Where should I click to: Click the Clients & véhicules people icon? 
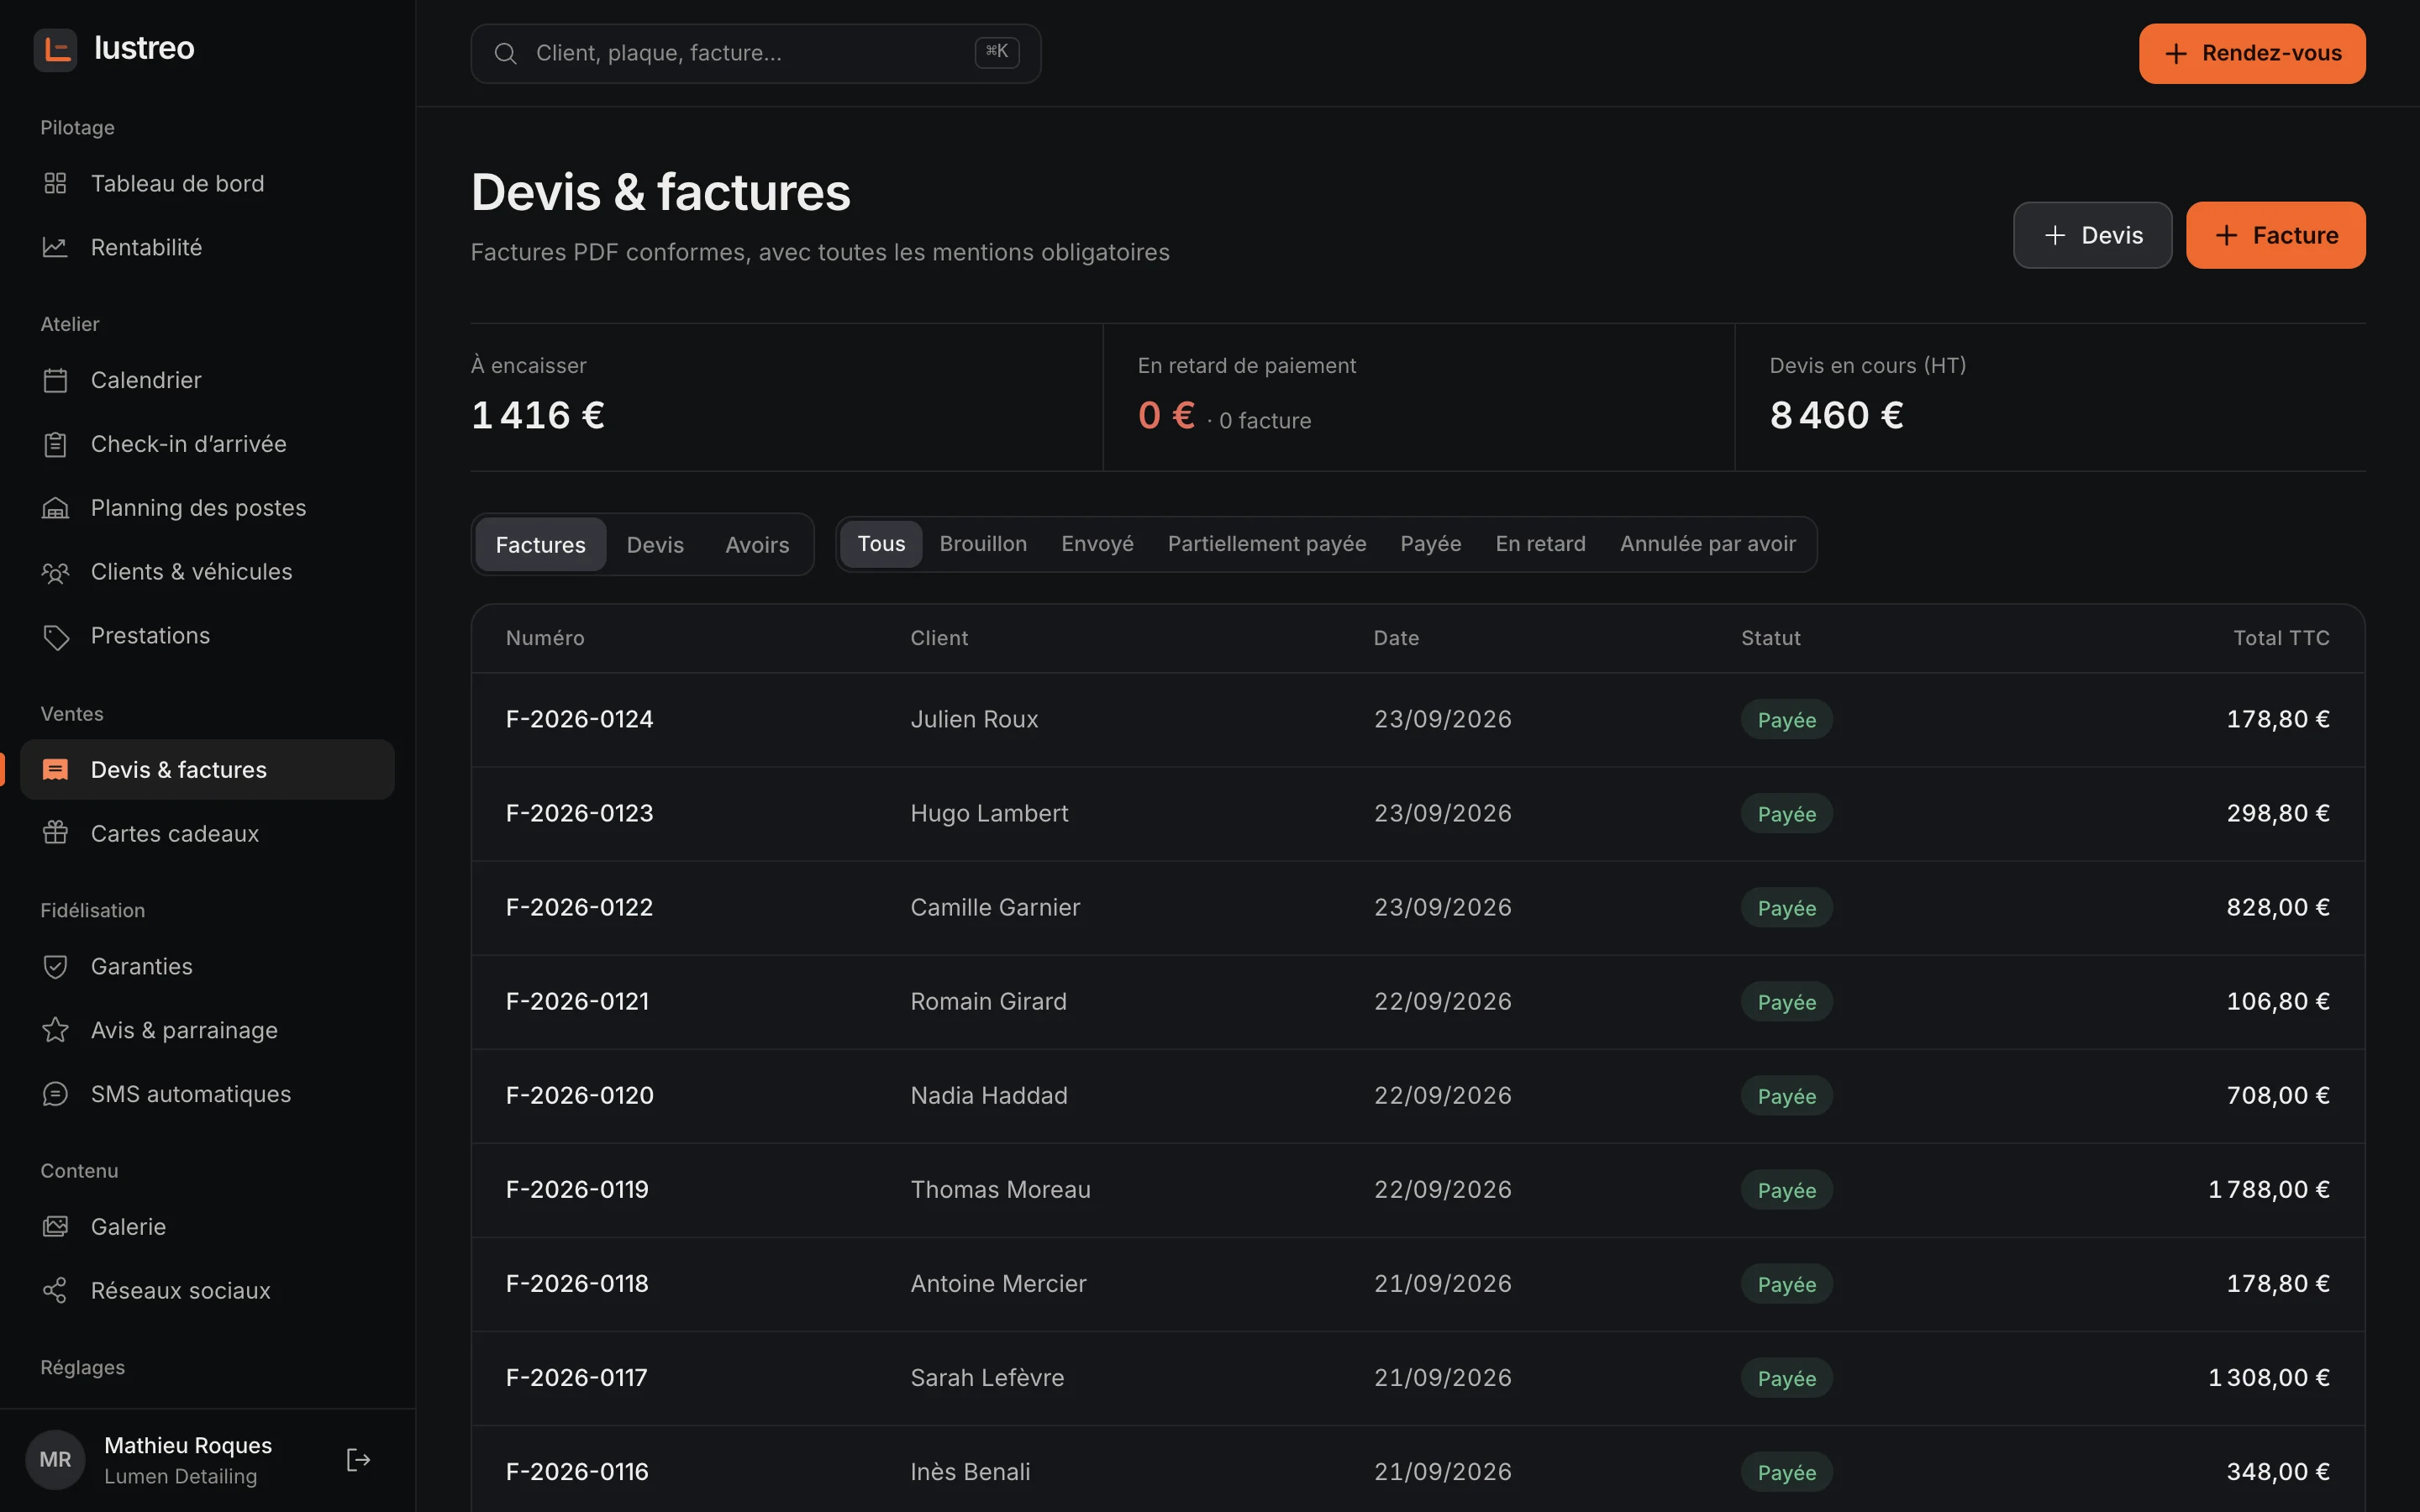tap(55, 572)
